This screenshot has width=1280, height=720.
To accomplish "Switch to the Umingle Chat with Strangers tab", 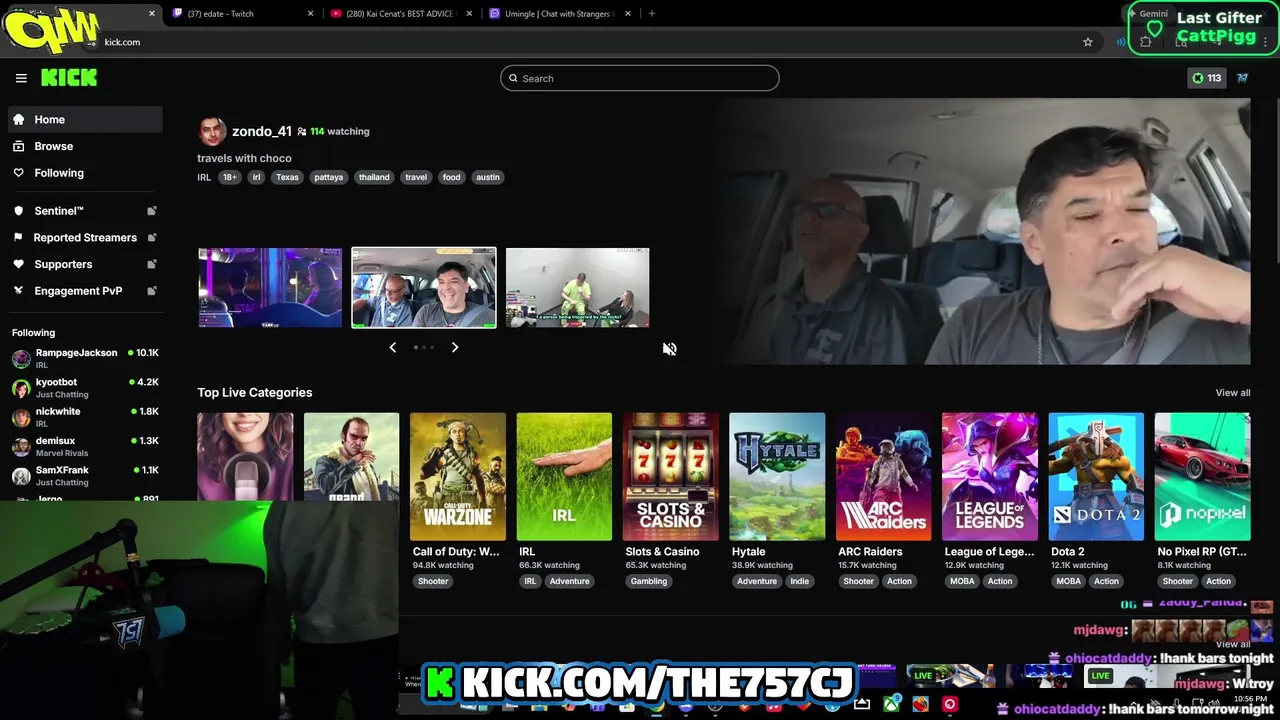I will coord(560,14).
